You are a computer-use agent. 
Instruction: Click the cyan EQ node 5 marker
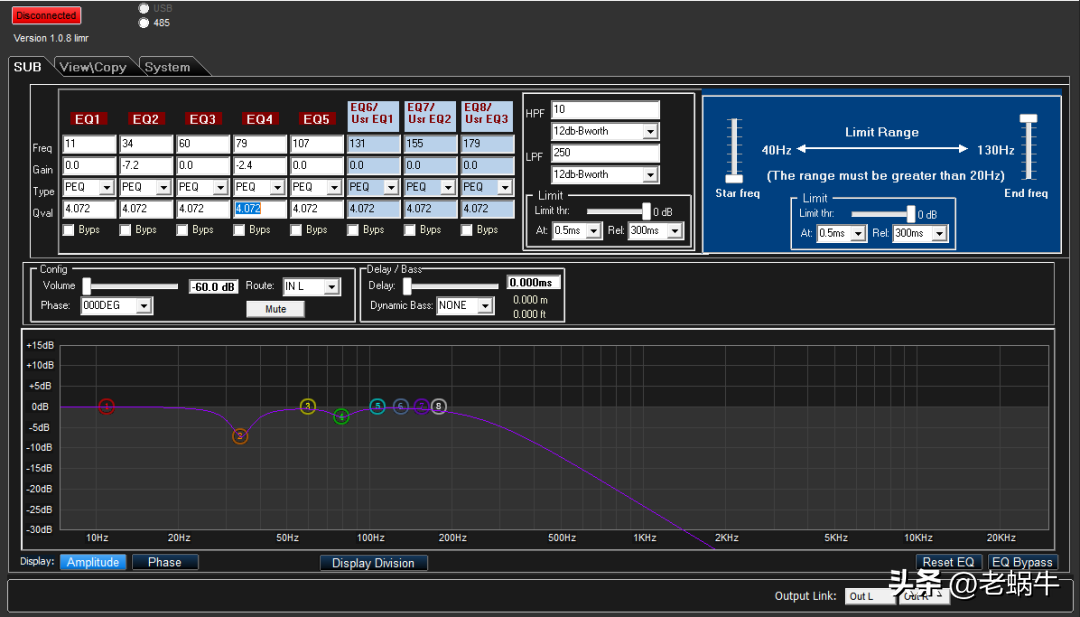coord(377,406)
